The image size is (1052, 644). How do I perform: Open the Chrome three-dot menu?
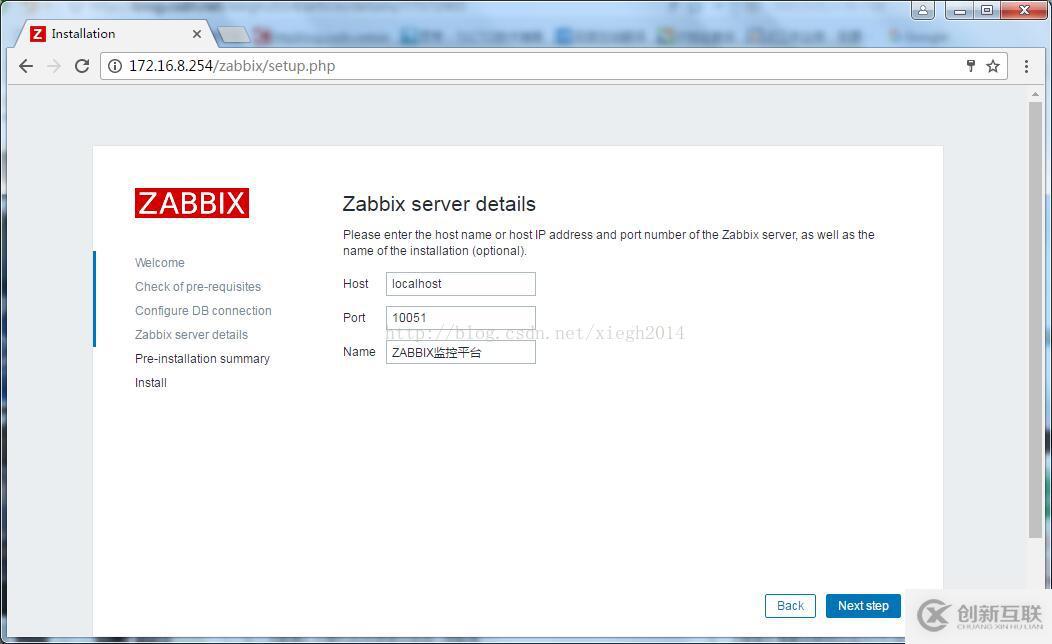1027,65
